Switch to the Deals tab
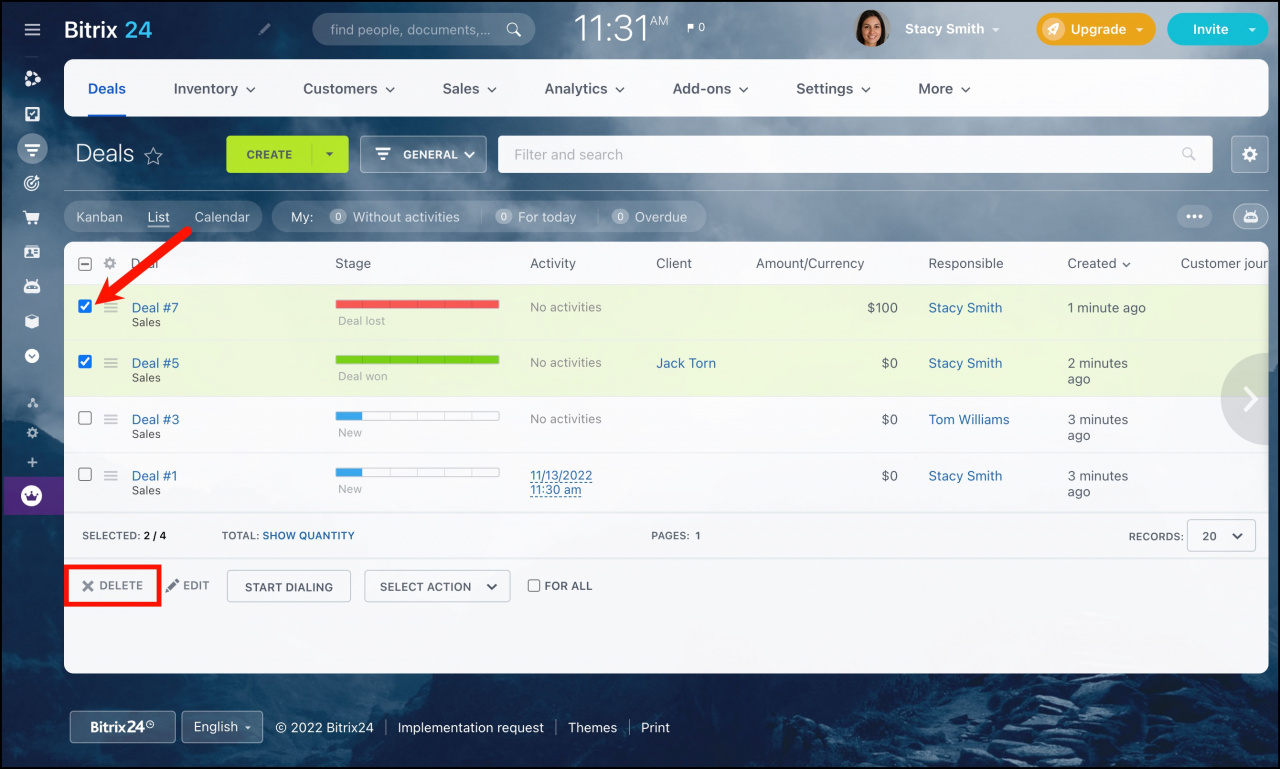The width and height of the screenshot is (1280, 769). pyautogui.click(x=107, y=89)
